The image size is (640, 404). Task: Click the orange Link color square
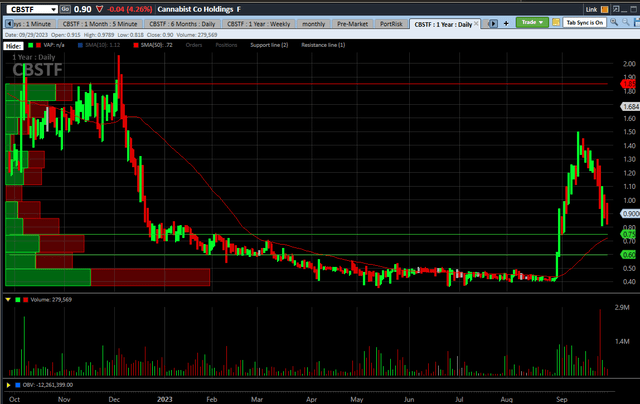click(604, 9)
